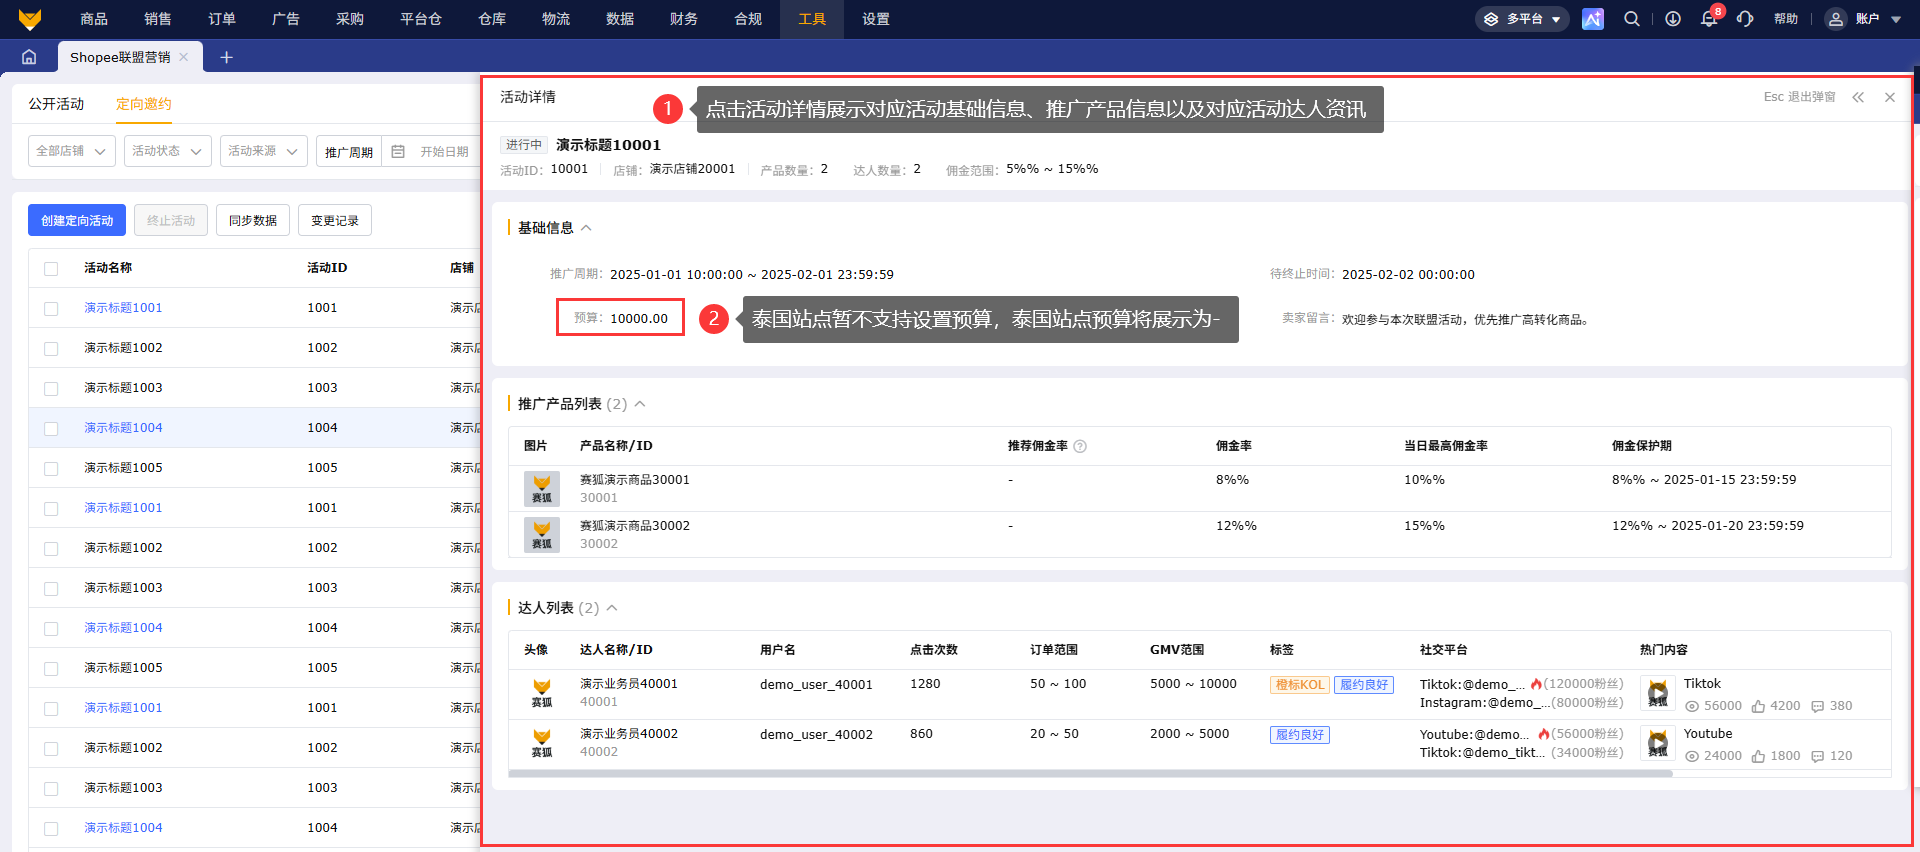Image resolution: width=1920 pixels, height=852 pixels.
Task: Collapse the 基础信息 section
Action: coord(586,228)
